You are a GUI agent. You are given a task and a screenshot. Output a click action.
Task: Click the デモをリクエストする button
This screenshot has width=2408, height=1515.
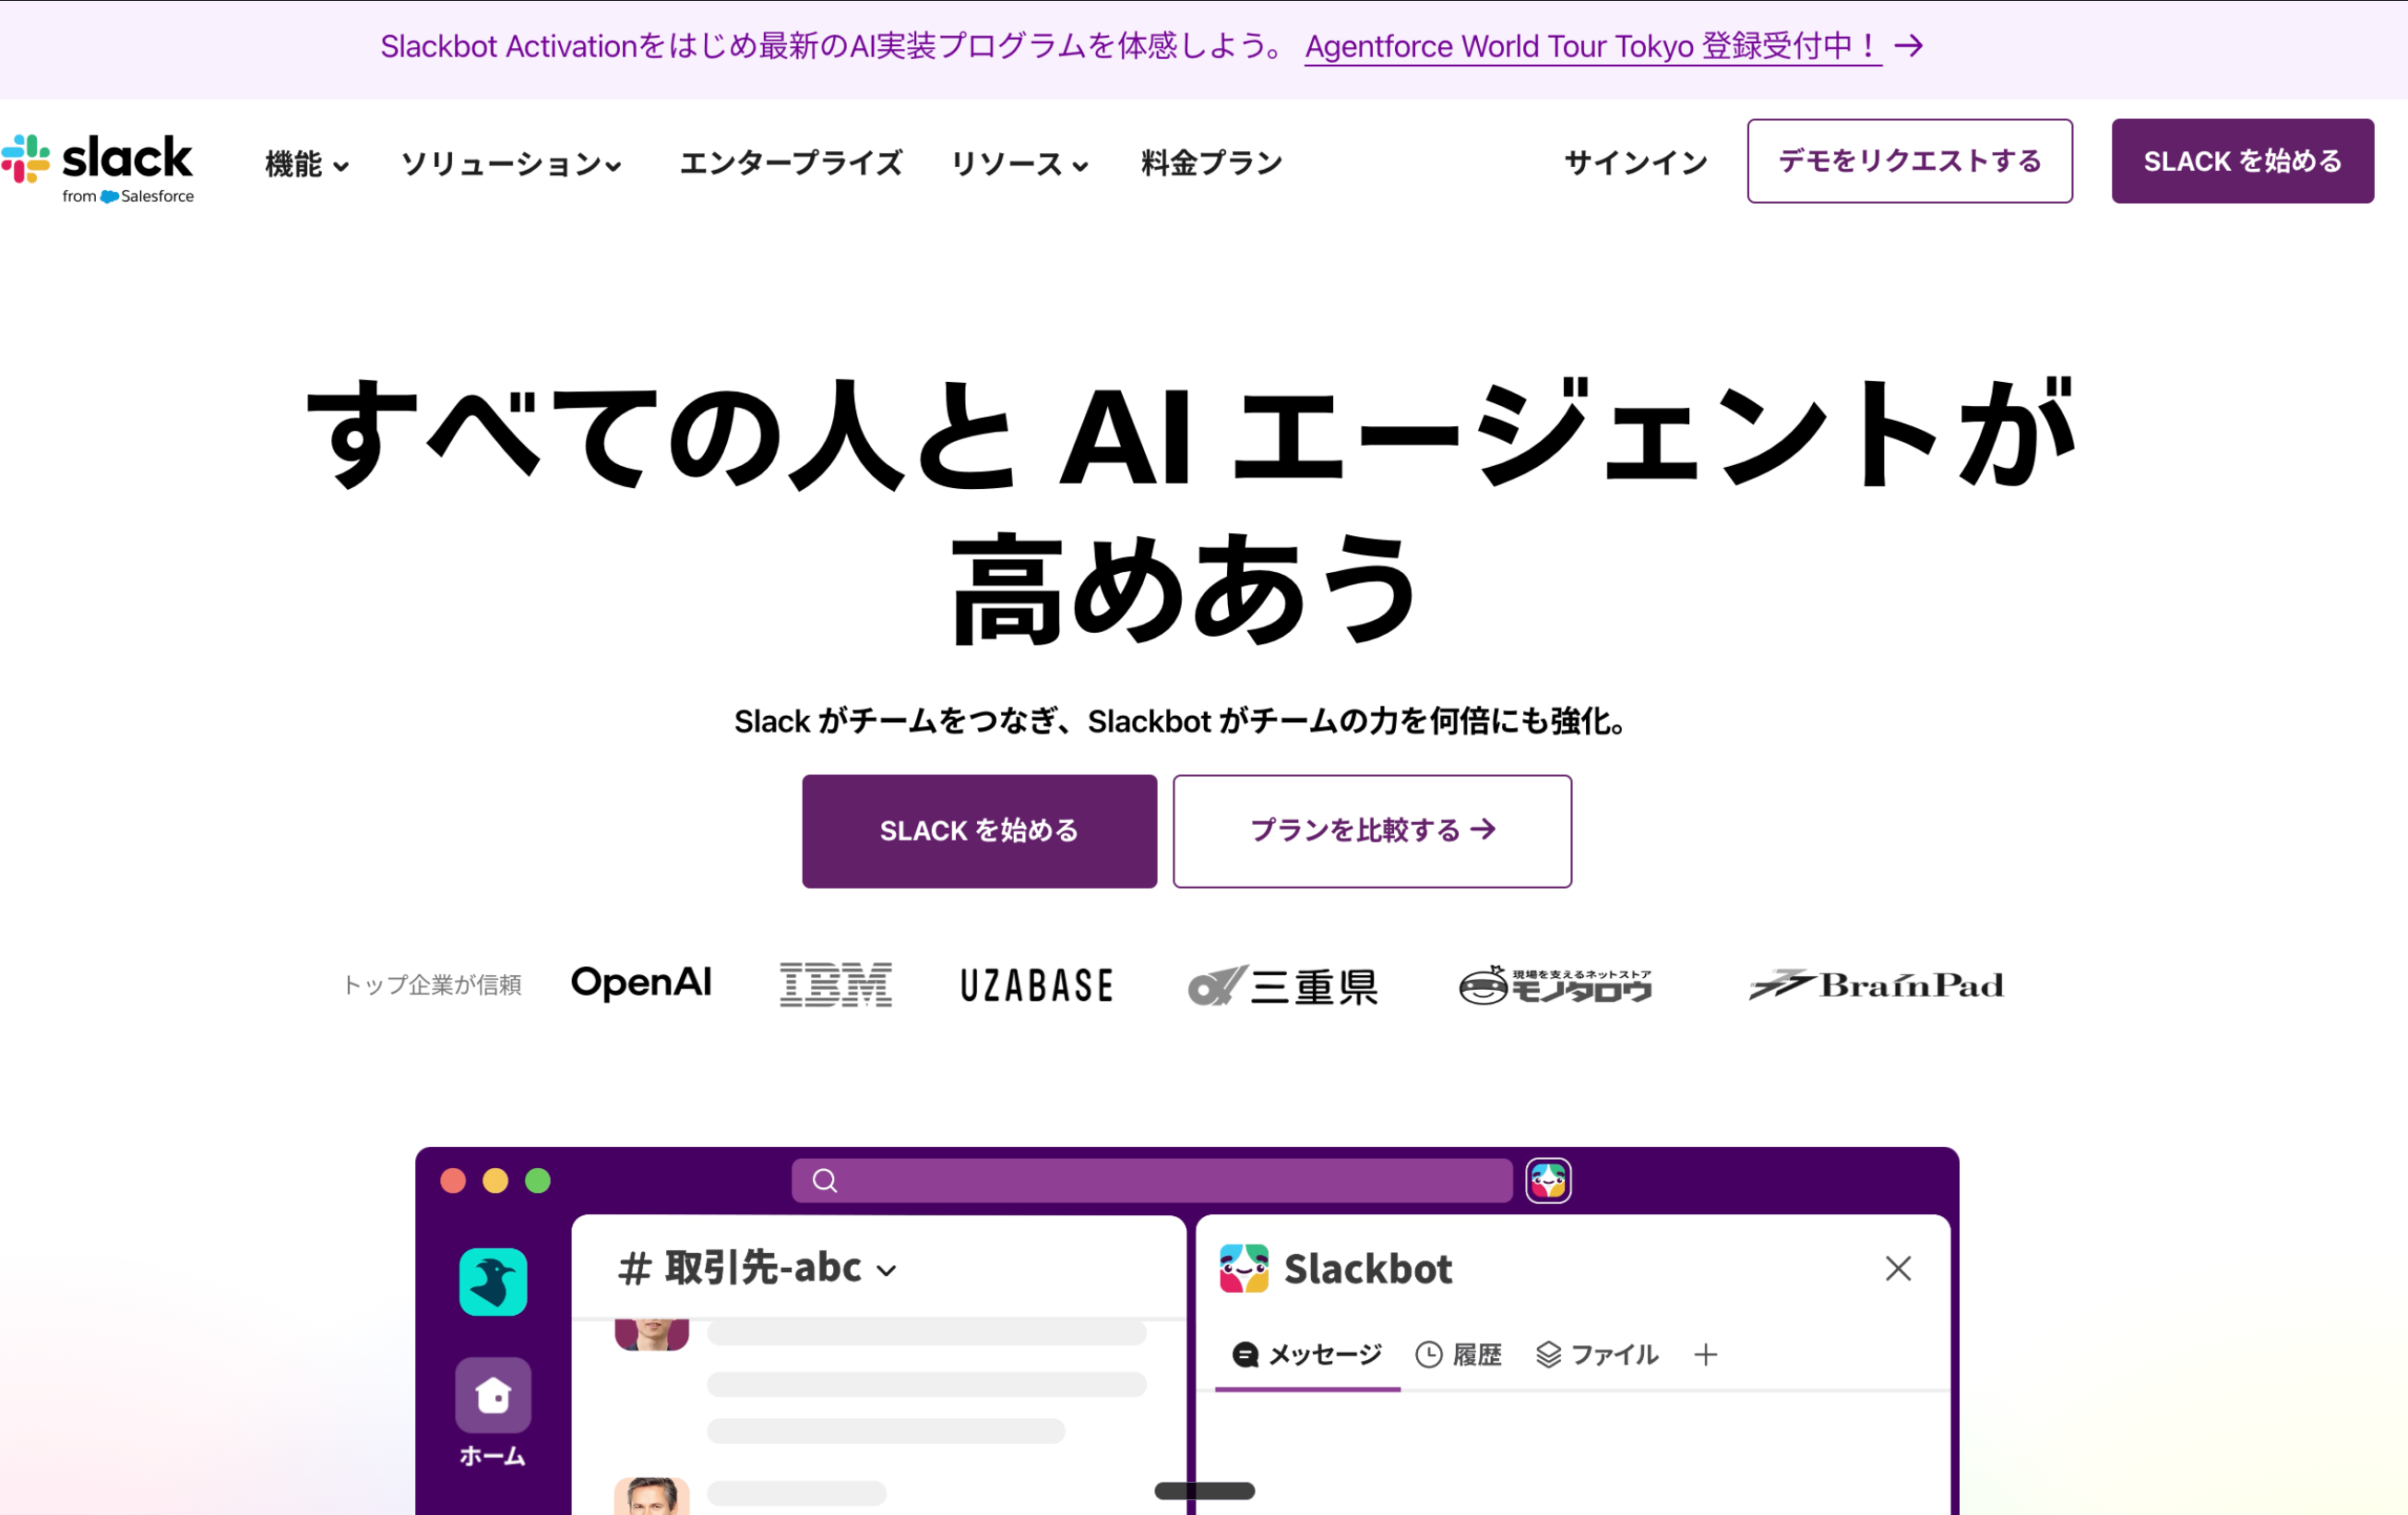(x=1909, y=161)
